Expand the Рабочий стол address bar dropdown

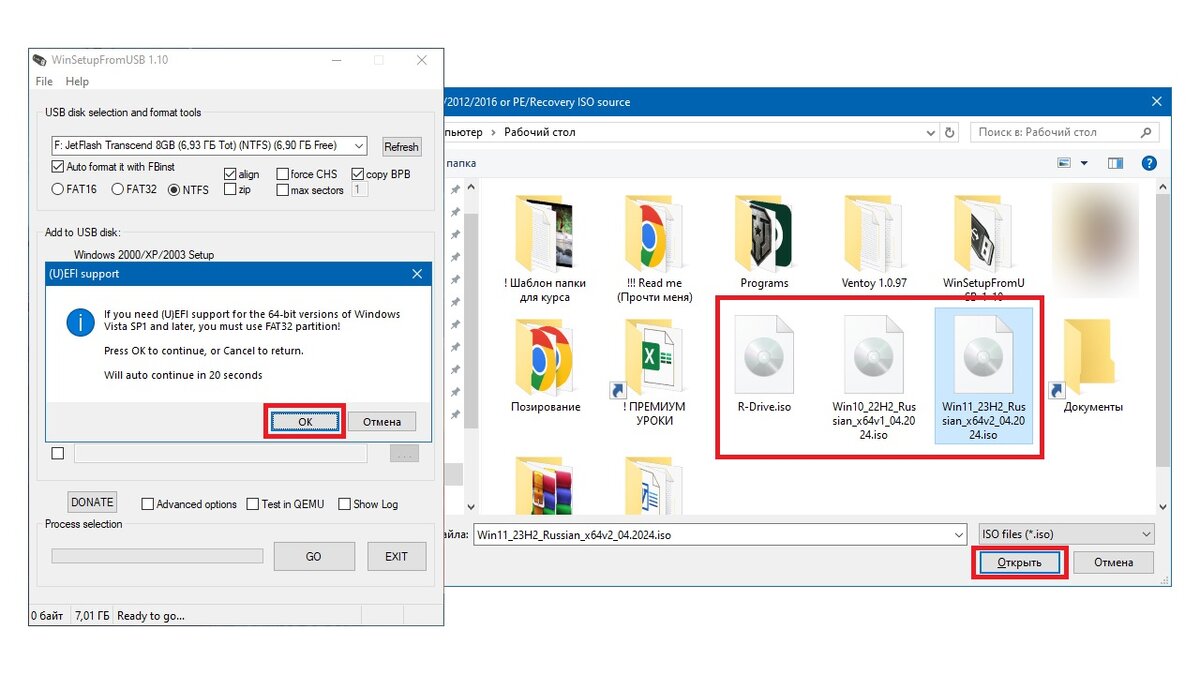930,132
